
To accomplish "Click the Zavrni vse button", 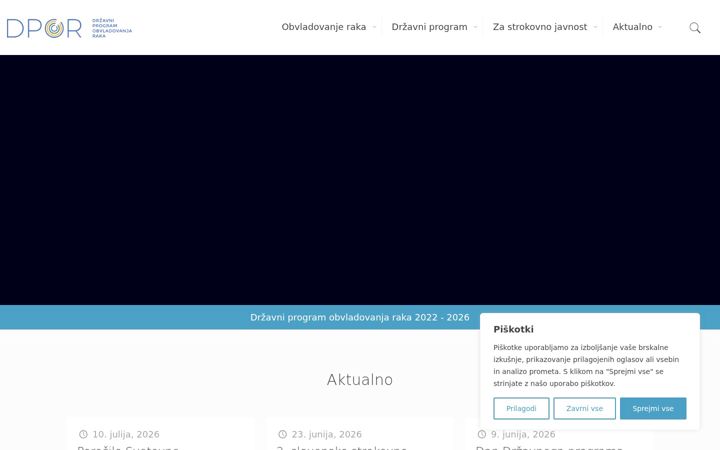I will [x=585, y=408].
